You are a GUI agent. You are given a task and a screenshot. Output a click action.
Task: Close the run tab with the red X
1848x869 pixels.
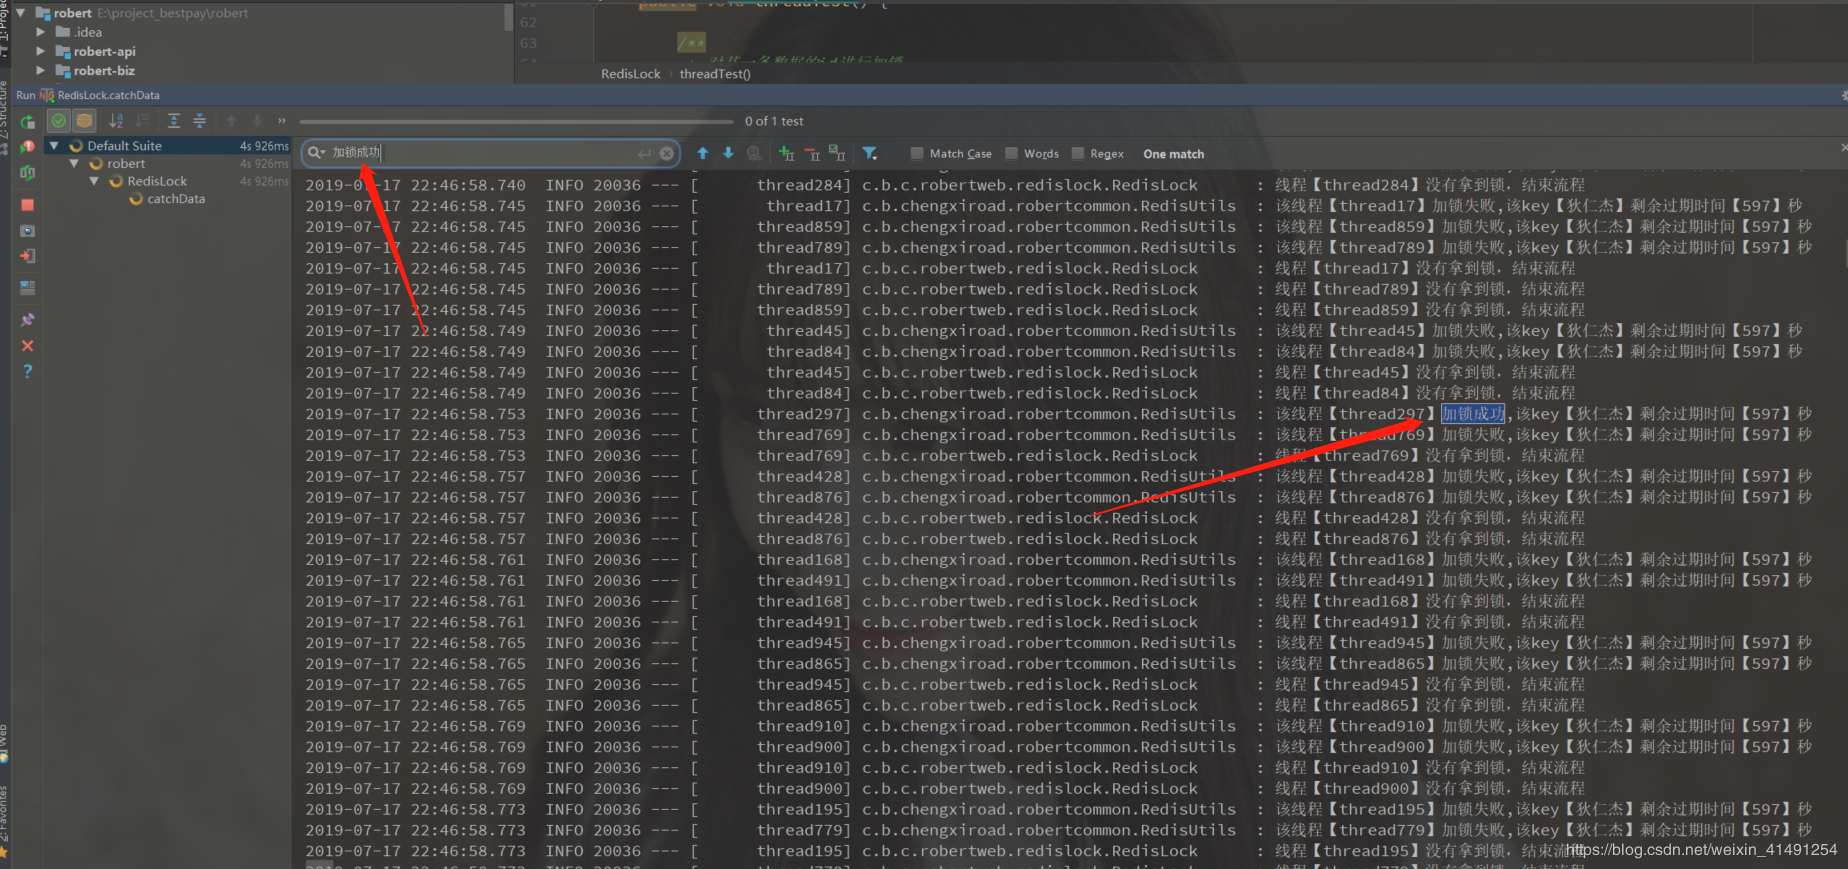click(28, 346)
